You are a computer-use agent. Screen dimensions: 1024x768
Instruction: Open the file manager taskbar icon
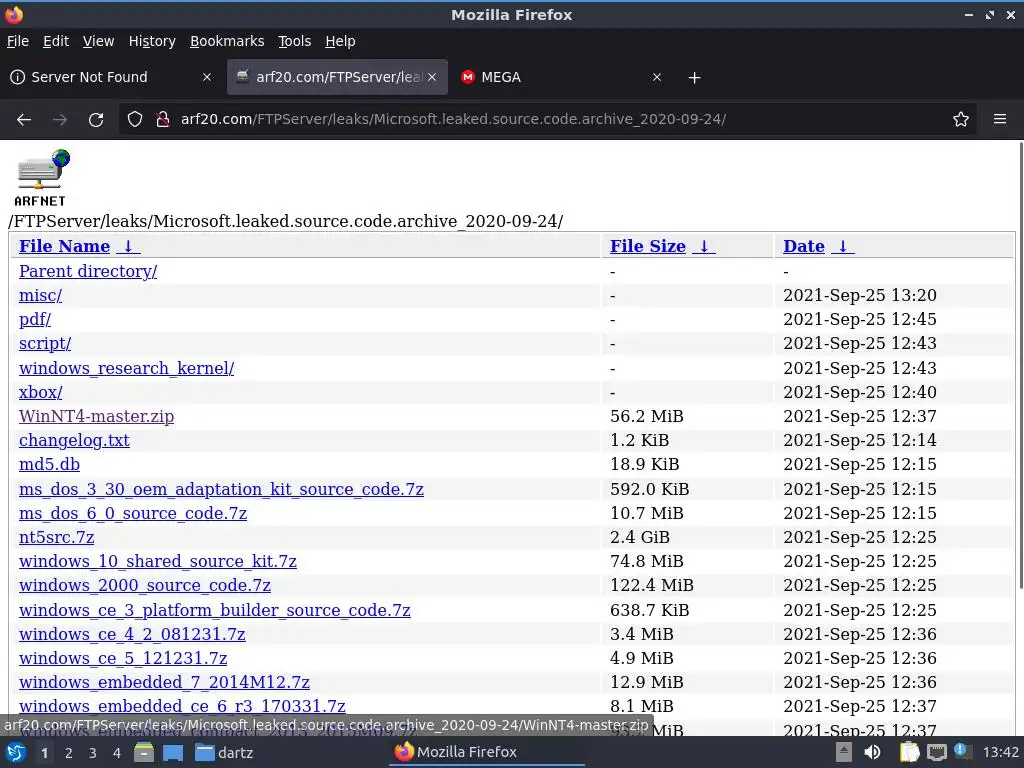(x=144, y=753)
